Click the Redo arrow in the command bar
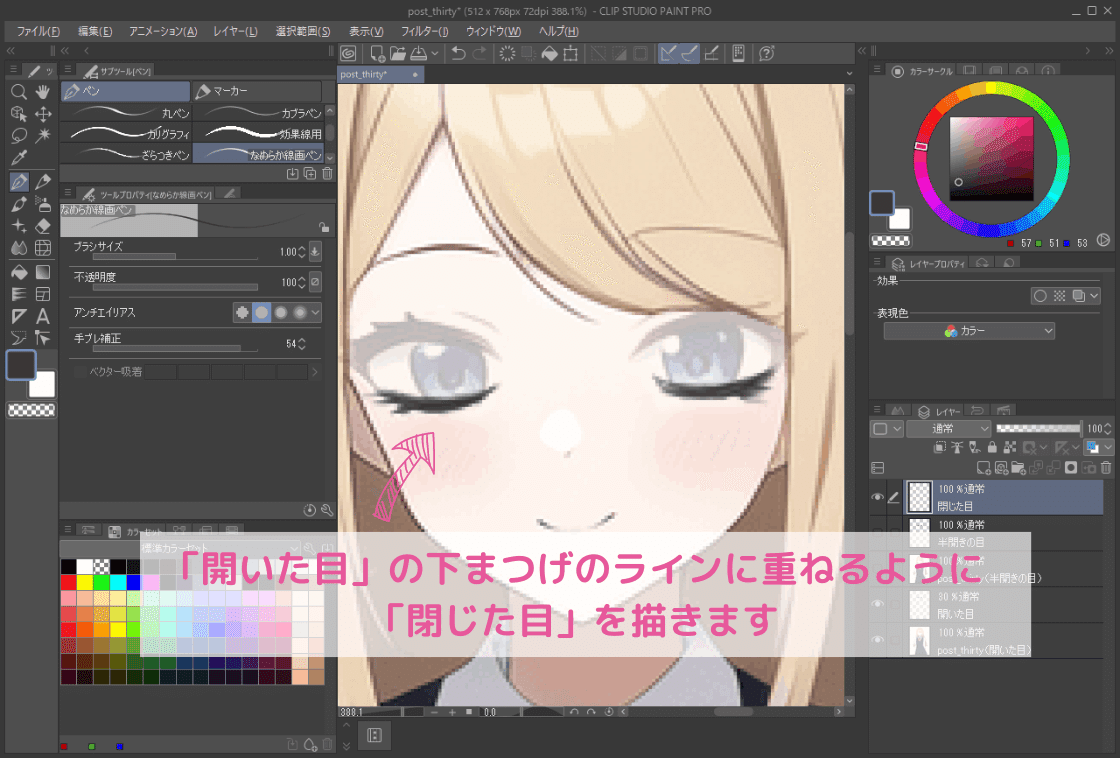 coord(480,54)
